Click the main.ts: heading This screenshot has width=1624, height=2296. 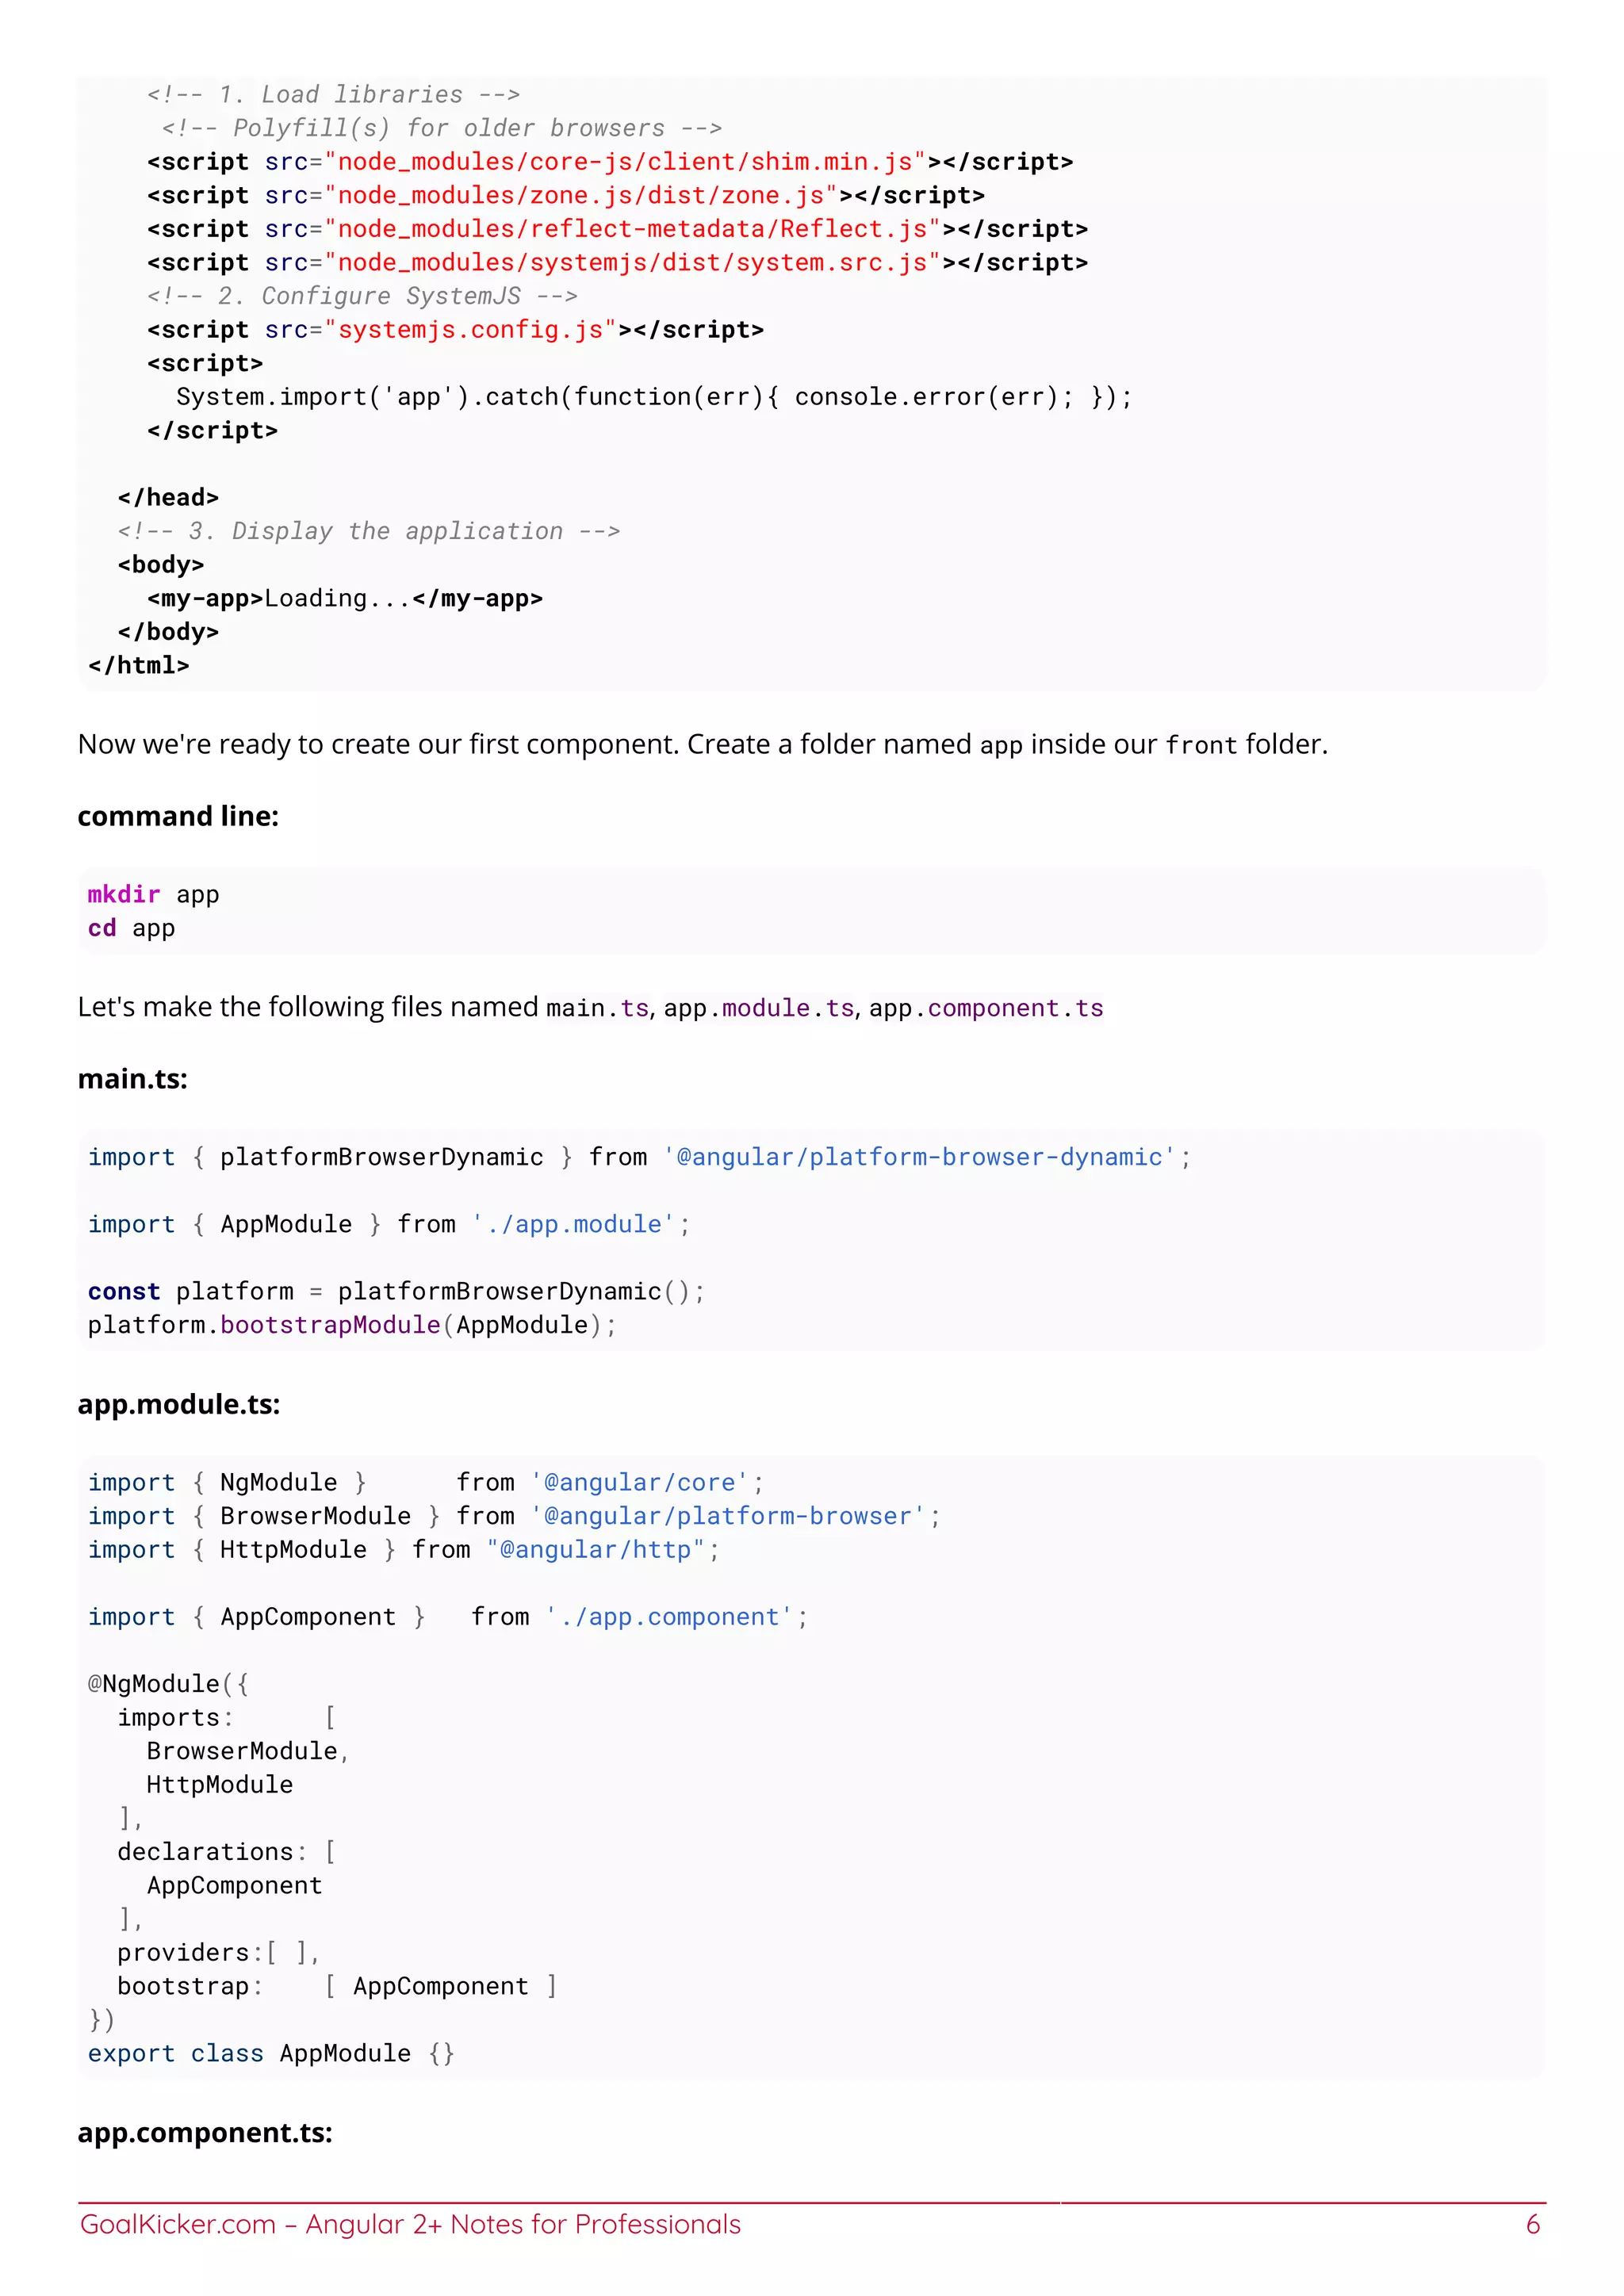(133, 1079)
